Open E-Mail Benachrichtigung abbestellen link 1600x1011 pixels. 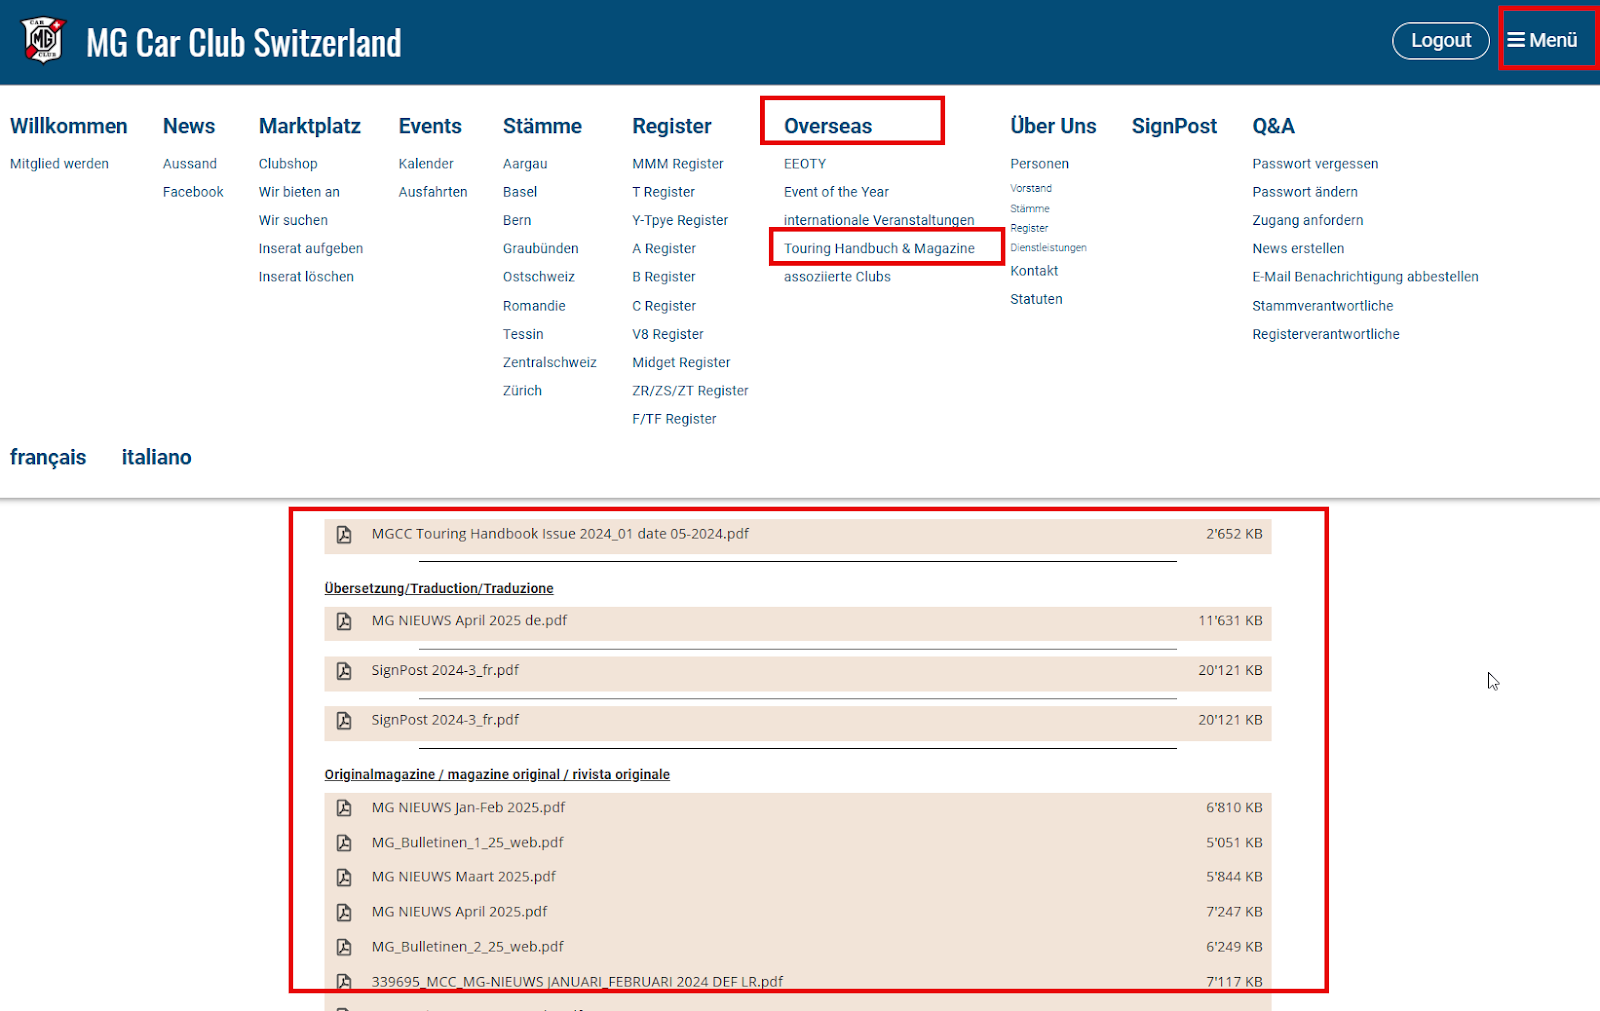pos(1365,277)
